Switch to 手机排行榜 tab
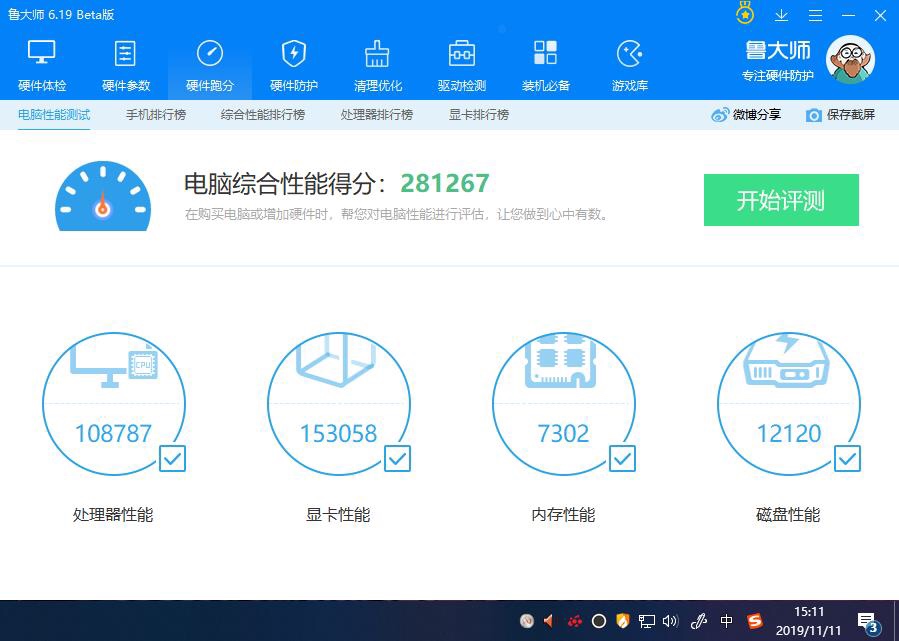The image size is (899, 641). (x=156, y=115)
